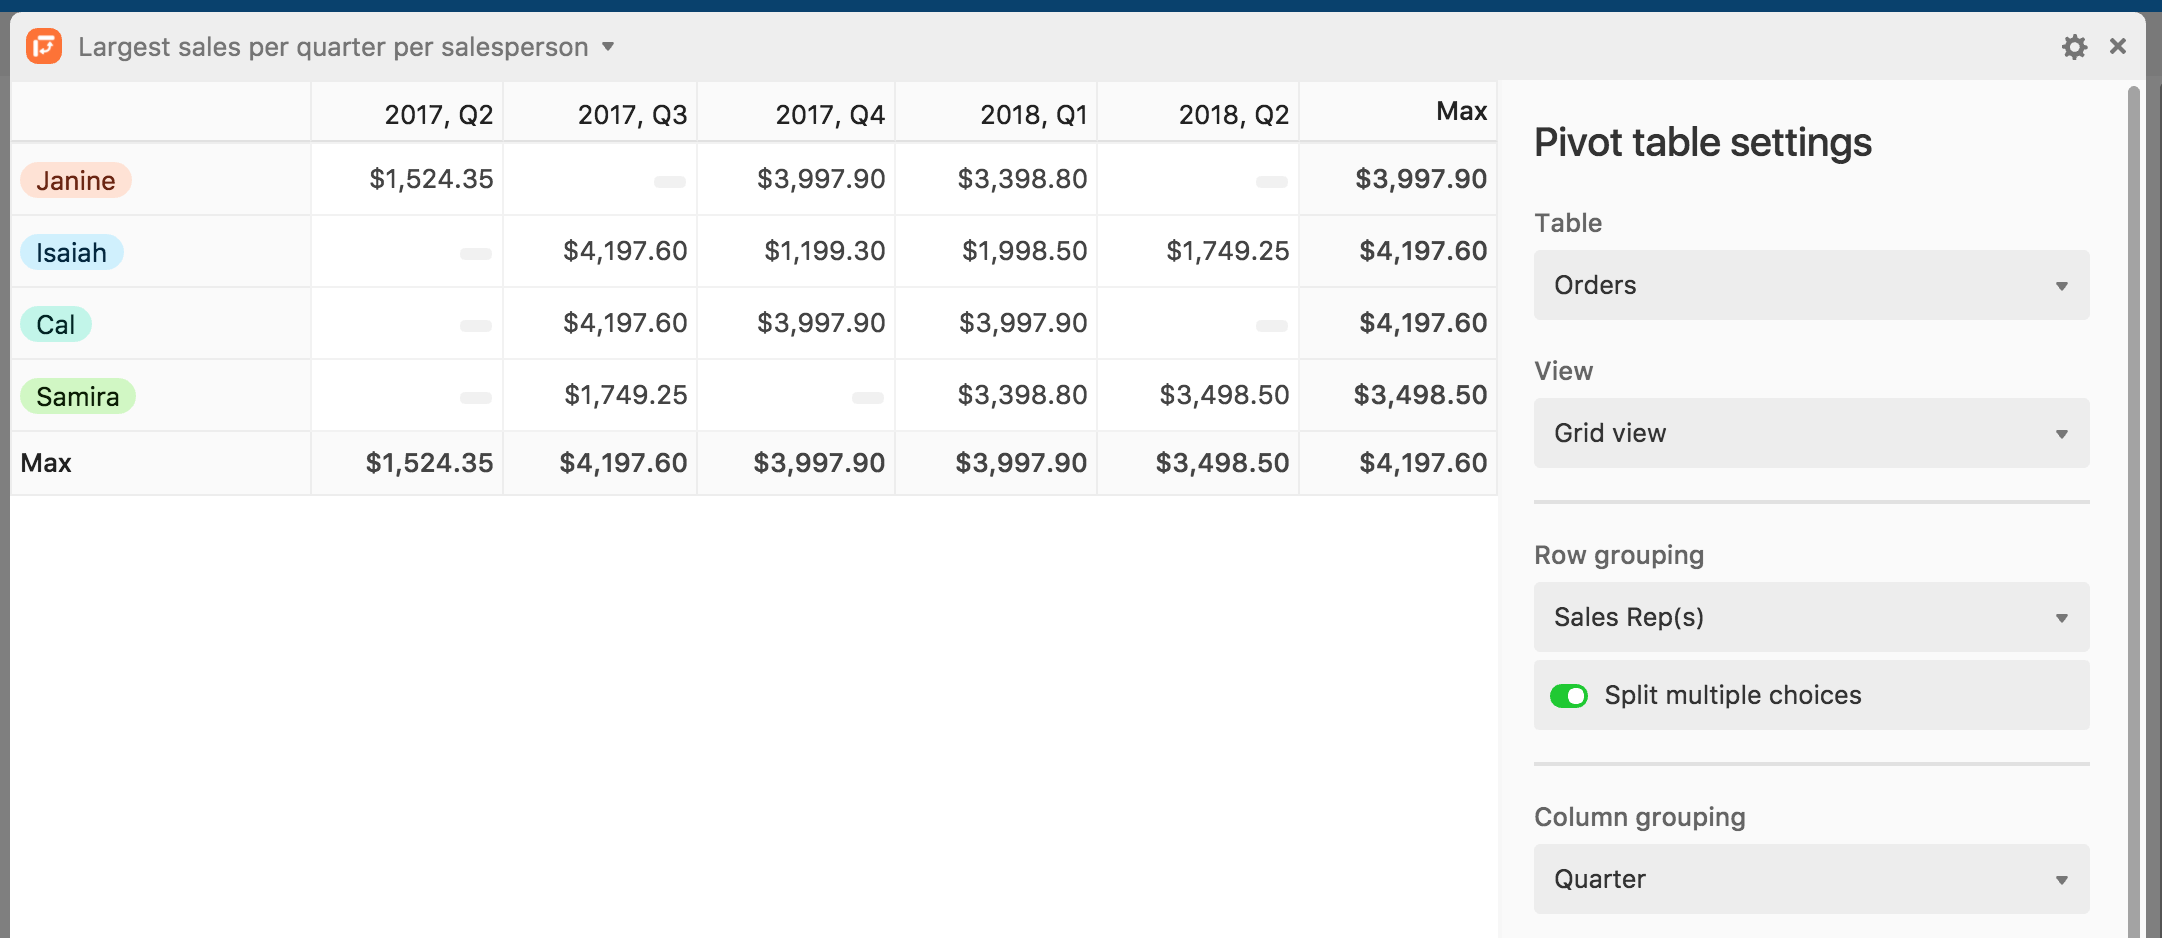
Task: Click the Max row label
Action: (46, 463)
